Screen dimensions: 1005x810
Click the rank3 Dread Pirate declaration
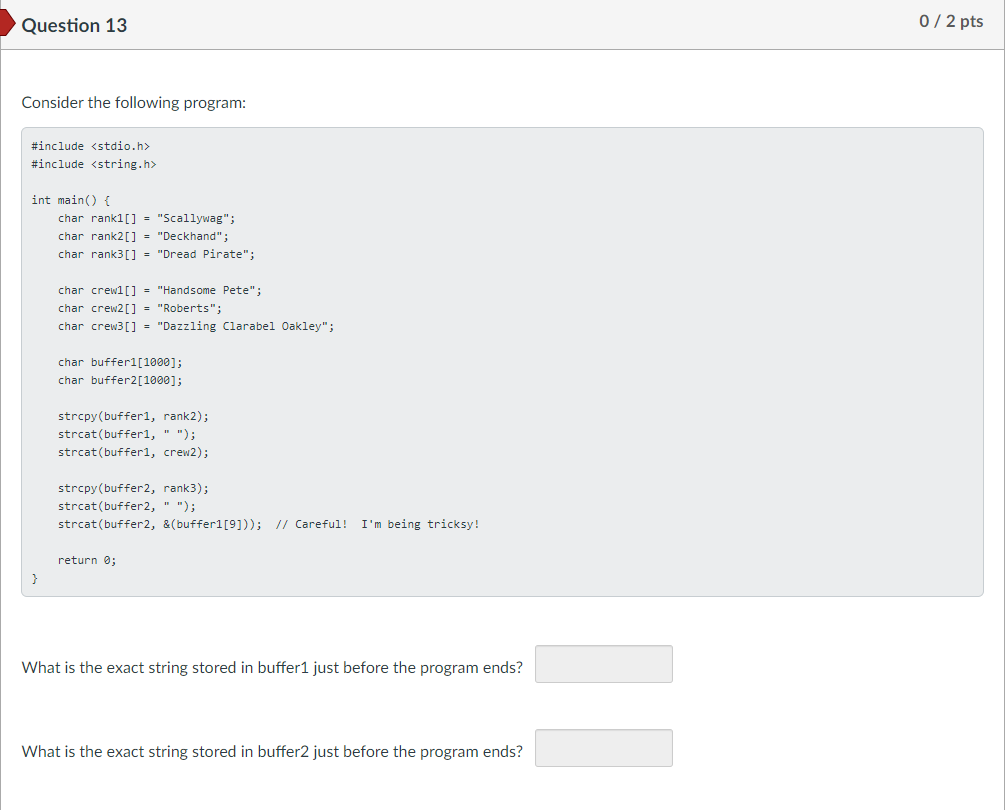pyautogui.click(x=156, y=254)
